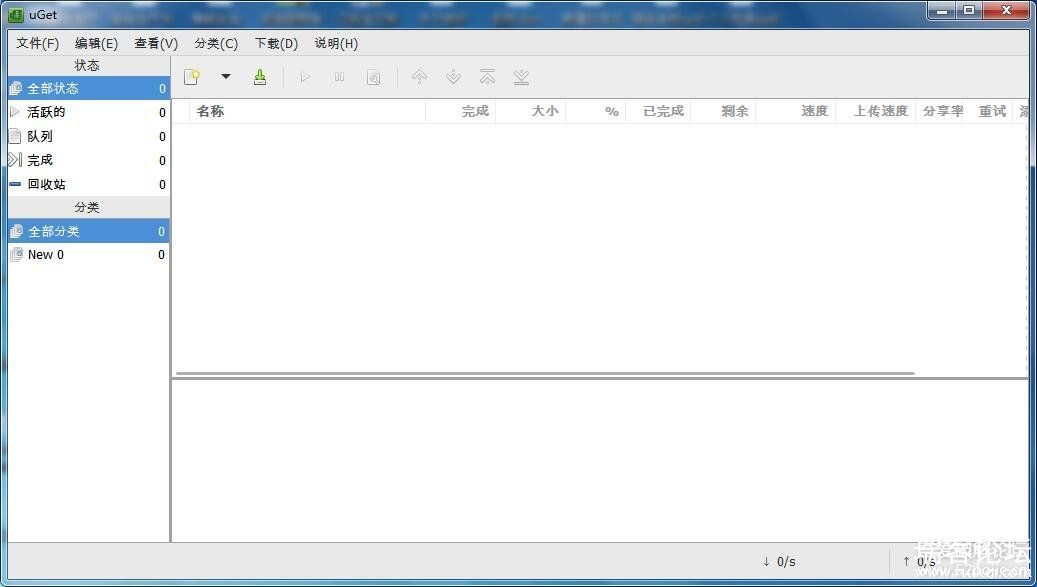Select the 队列 status row

[x=89, y=137]
